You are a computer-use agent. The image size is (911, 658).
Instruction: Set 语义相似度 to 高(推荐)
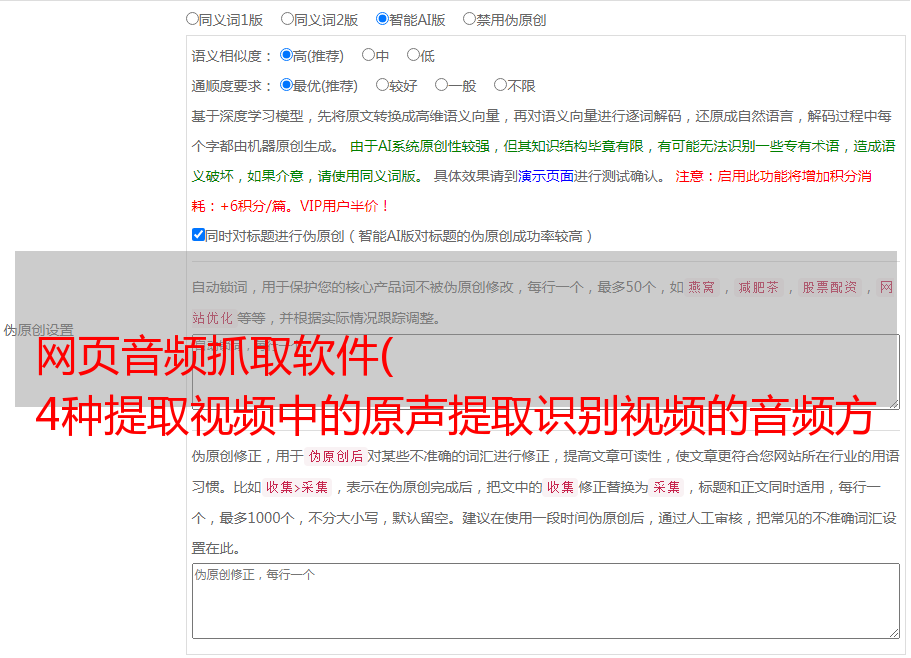286,55
